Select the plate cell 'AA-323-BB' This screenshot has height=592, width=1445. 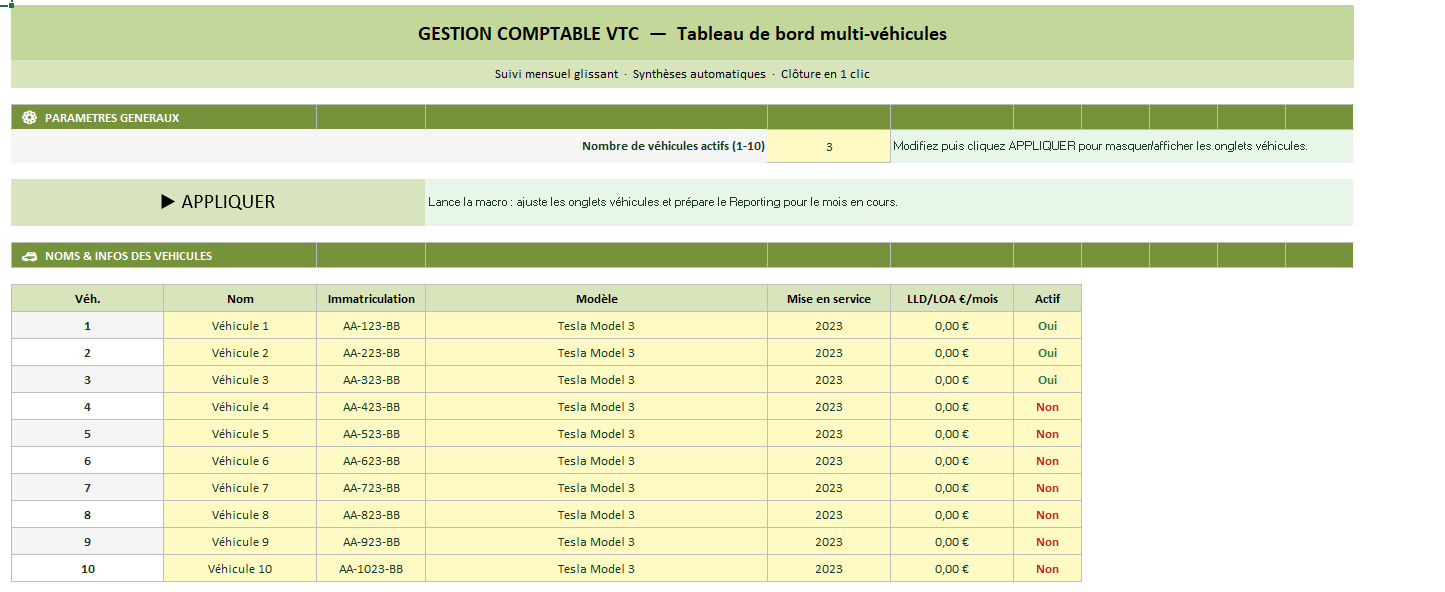click(371, 380)
